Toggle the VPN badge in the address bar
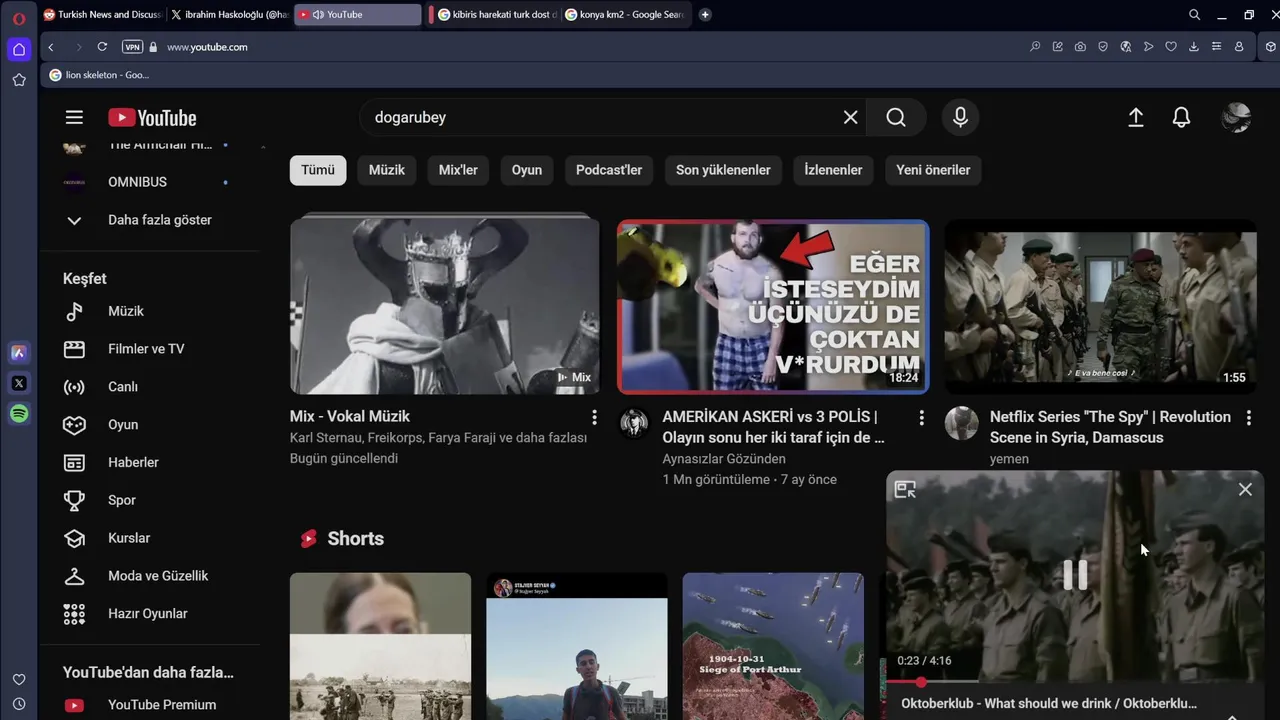This screenshot has width=1280, height=720. pos(132,47)
